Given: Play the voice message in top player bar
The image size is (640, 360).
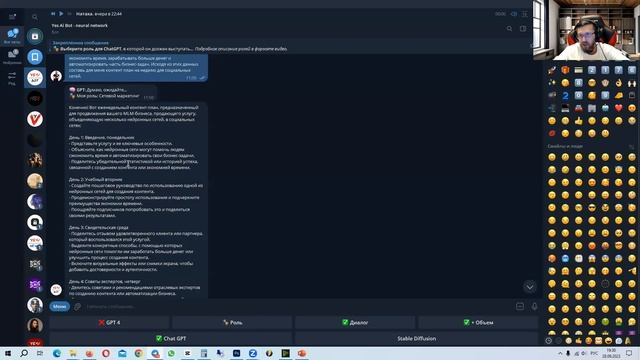Looking at the screenshot, I should point(61,13).
